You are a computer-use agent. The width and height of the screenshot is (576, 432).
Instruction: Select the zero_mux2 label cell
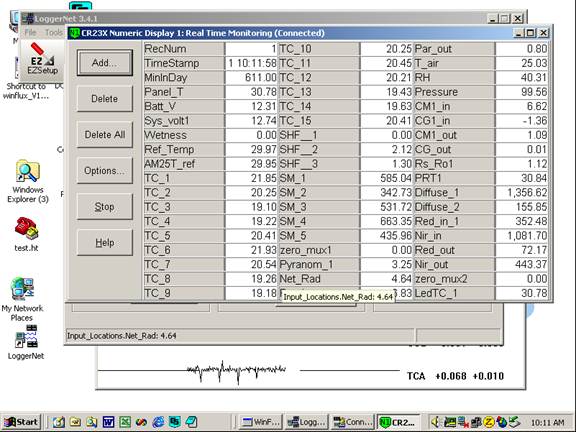pyautogui.click(x=454, y=279)
